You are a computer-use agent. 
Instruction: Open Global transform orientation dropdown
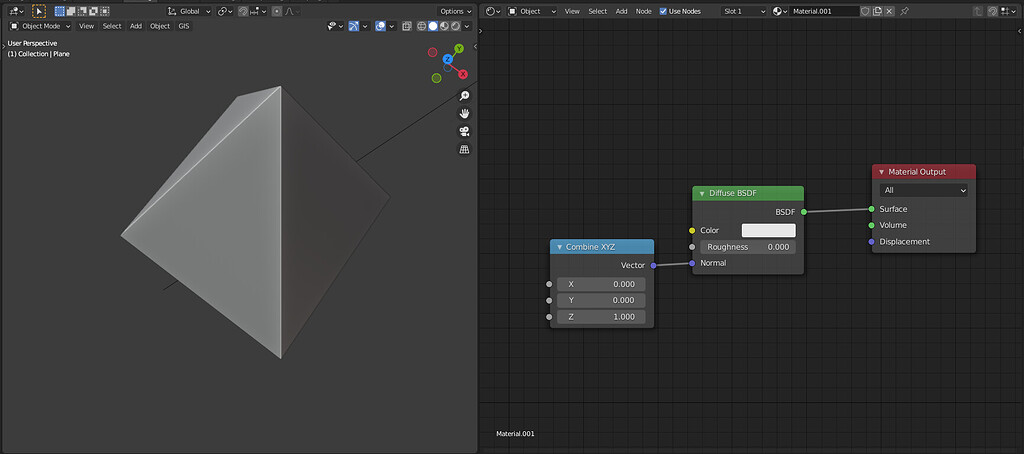189,11
